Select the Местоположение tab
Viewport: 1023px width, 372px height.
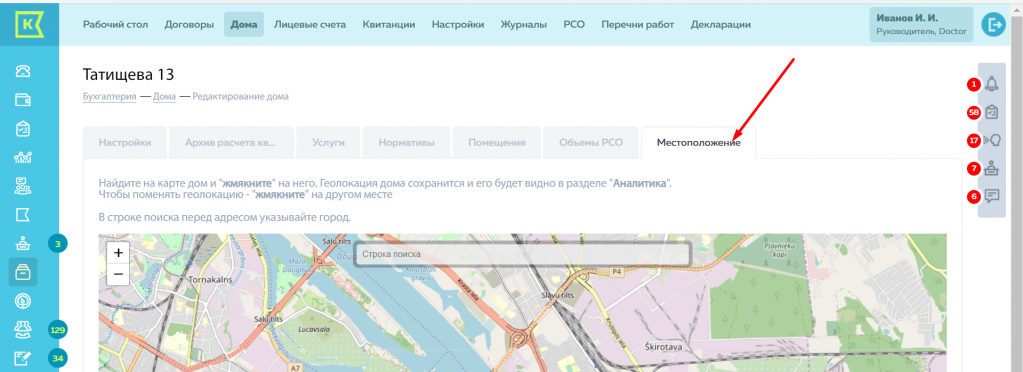(699, 143)
